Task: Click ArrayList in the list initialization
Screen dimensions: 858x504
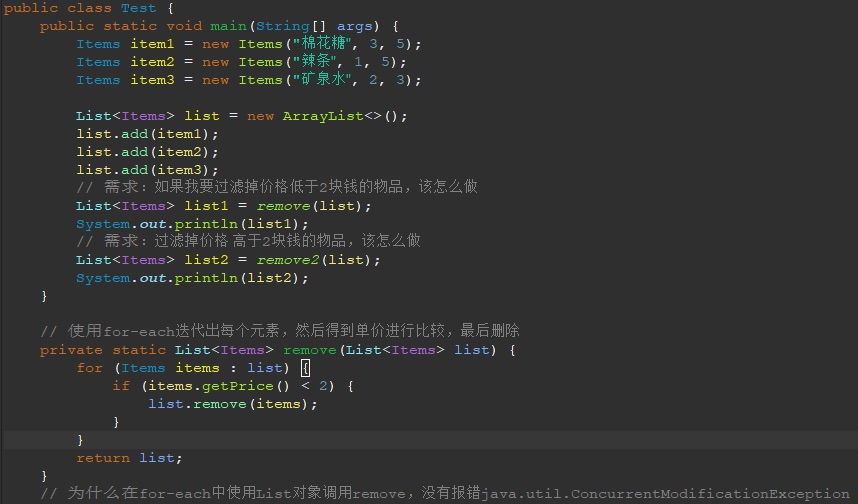Action: click(323, 116)
